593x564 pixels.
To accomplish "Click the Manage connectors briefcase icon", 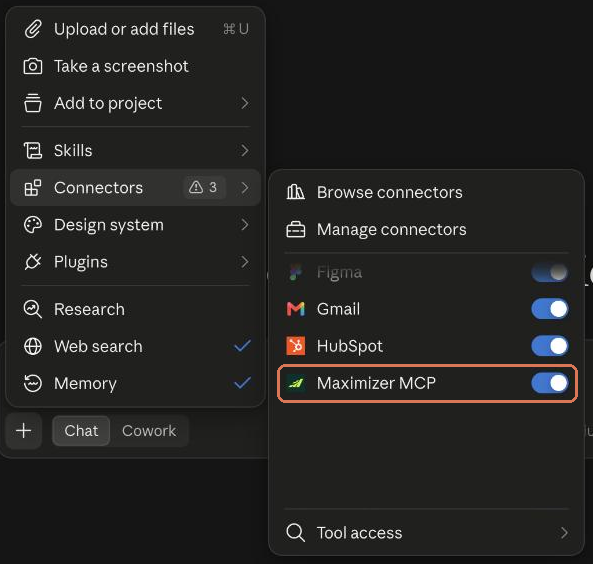I will (x=295, y=229).
